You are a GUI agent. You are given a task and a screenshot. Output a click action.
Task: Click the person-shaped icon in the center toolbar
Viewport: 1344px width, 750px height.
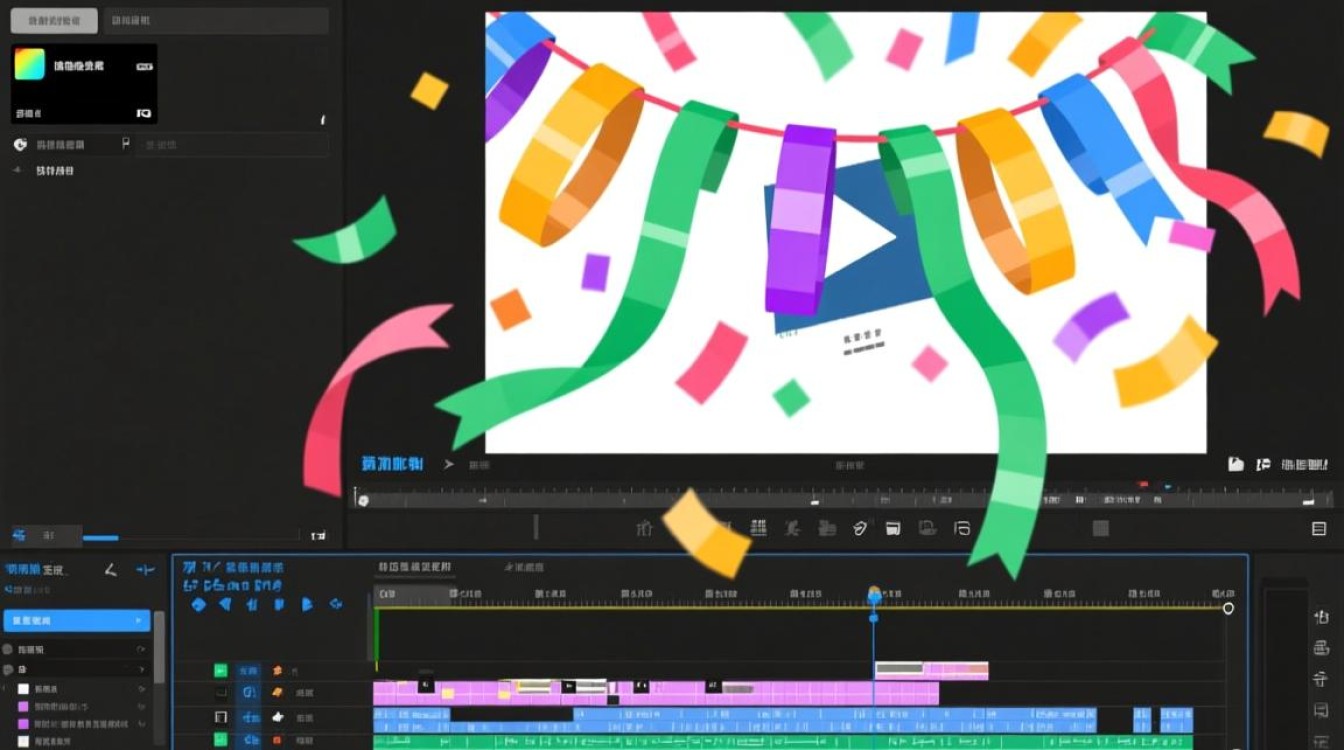click(793, 528)
